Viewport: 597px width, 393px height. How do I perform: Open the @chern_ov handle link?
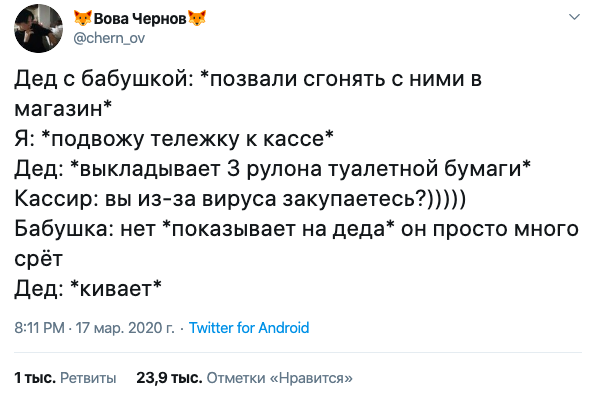click(109, 38)
